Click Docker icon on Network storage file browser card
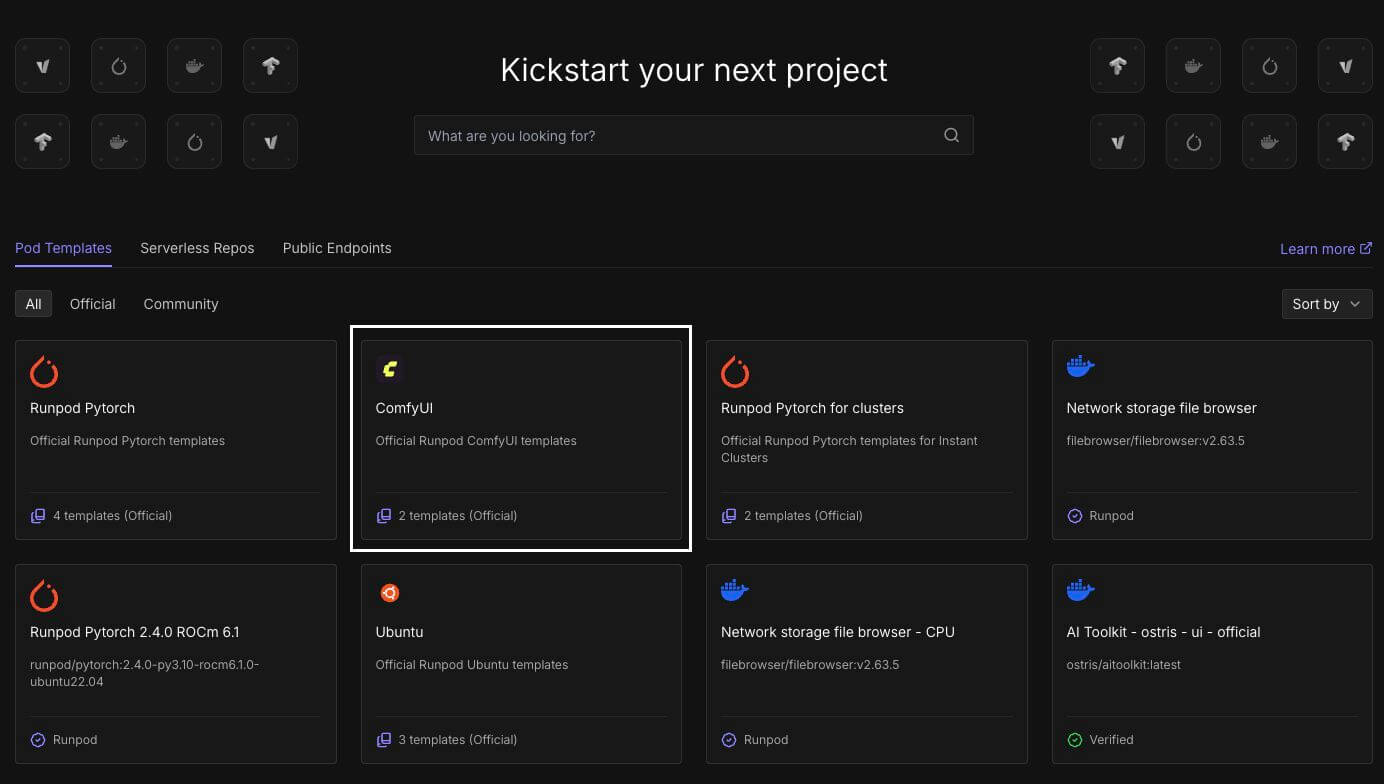1384x784 pixels. pyautogui.click(x=1081, y=367)
